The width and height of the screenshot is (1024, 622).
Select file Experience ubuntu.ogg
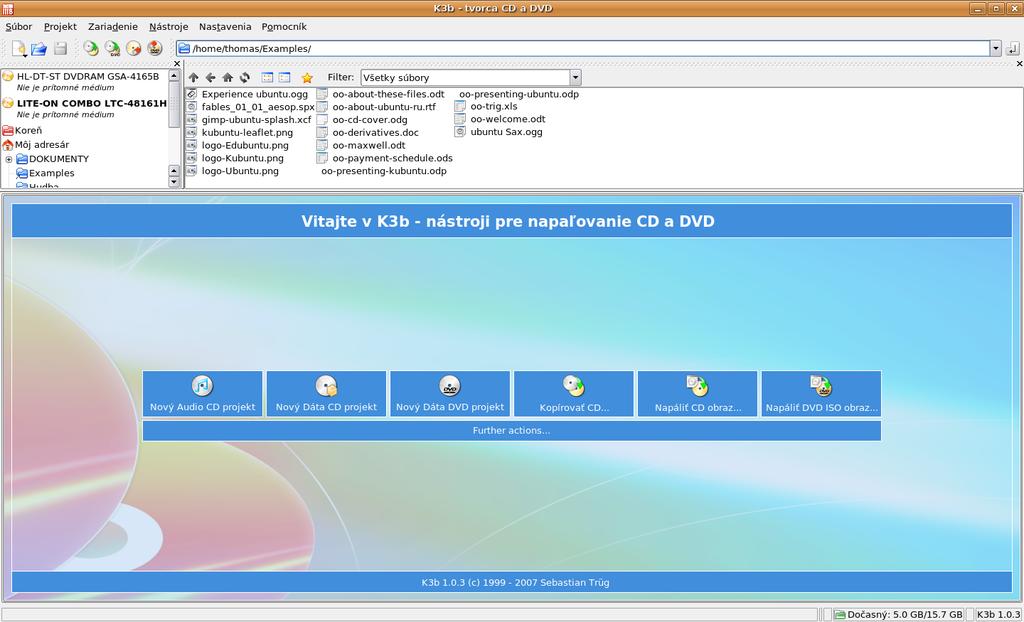[x=255, y=94]
